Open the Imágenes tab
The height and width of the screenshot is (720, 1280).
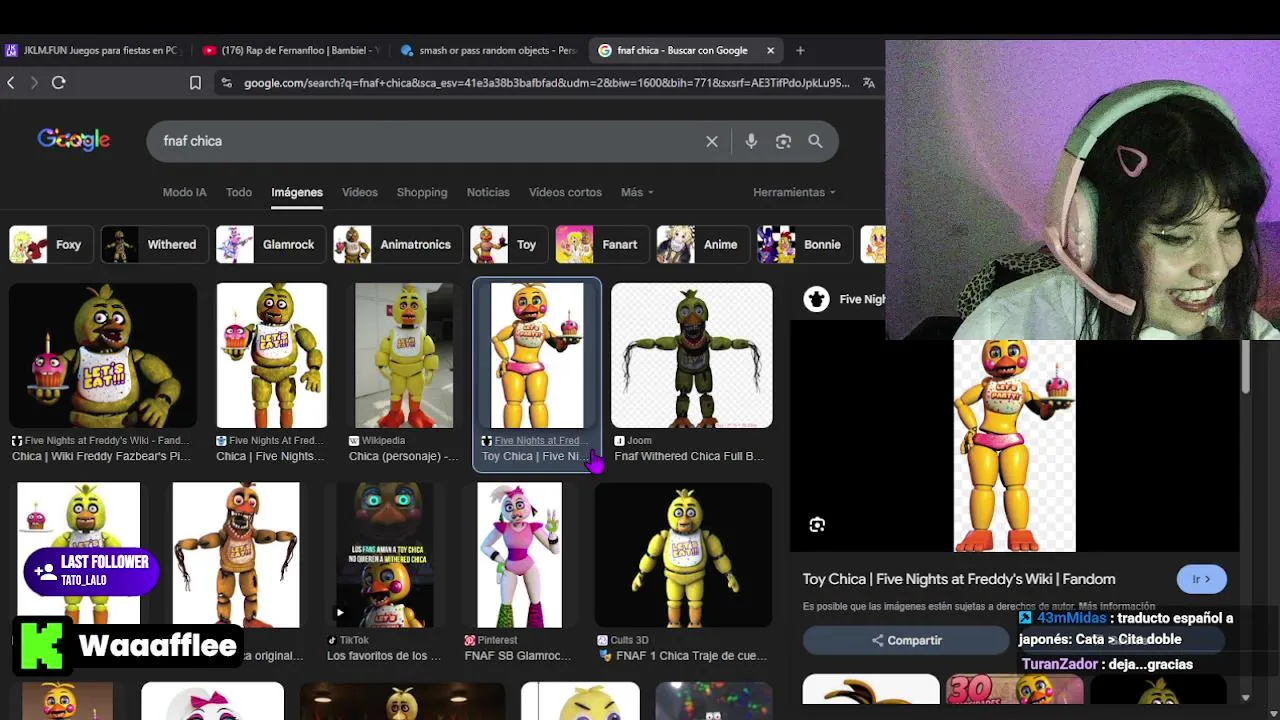coord(297,192)
